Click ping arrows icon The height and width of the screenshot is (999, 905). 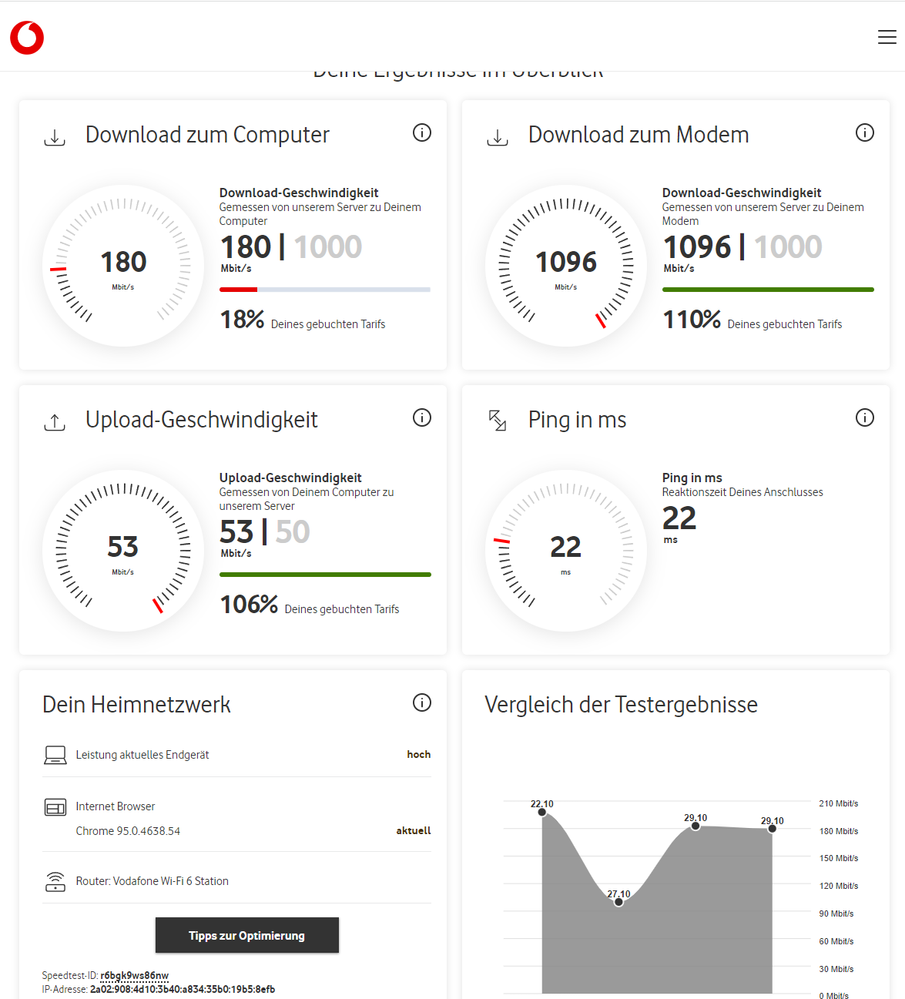click(x=497, y=420)
